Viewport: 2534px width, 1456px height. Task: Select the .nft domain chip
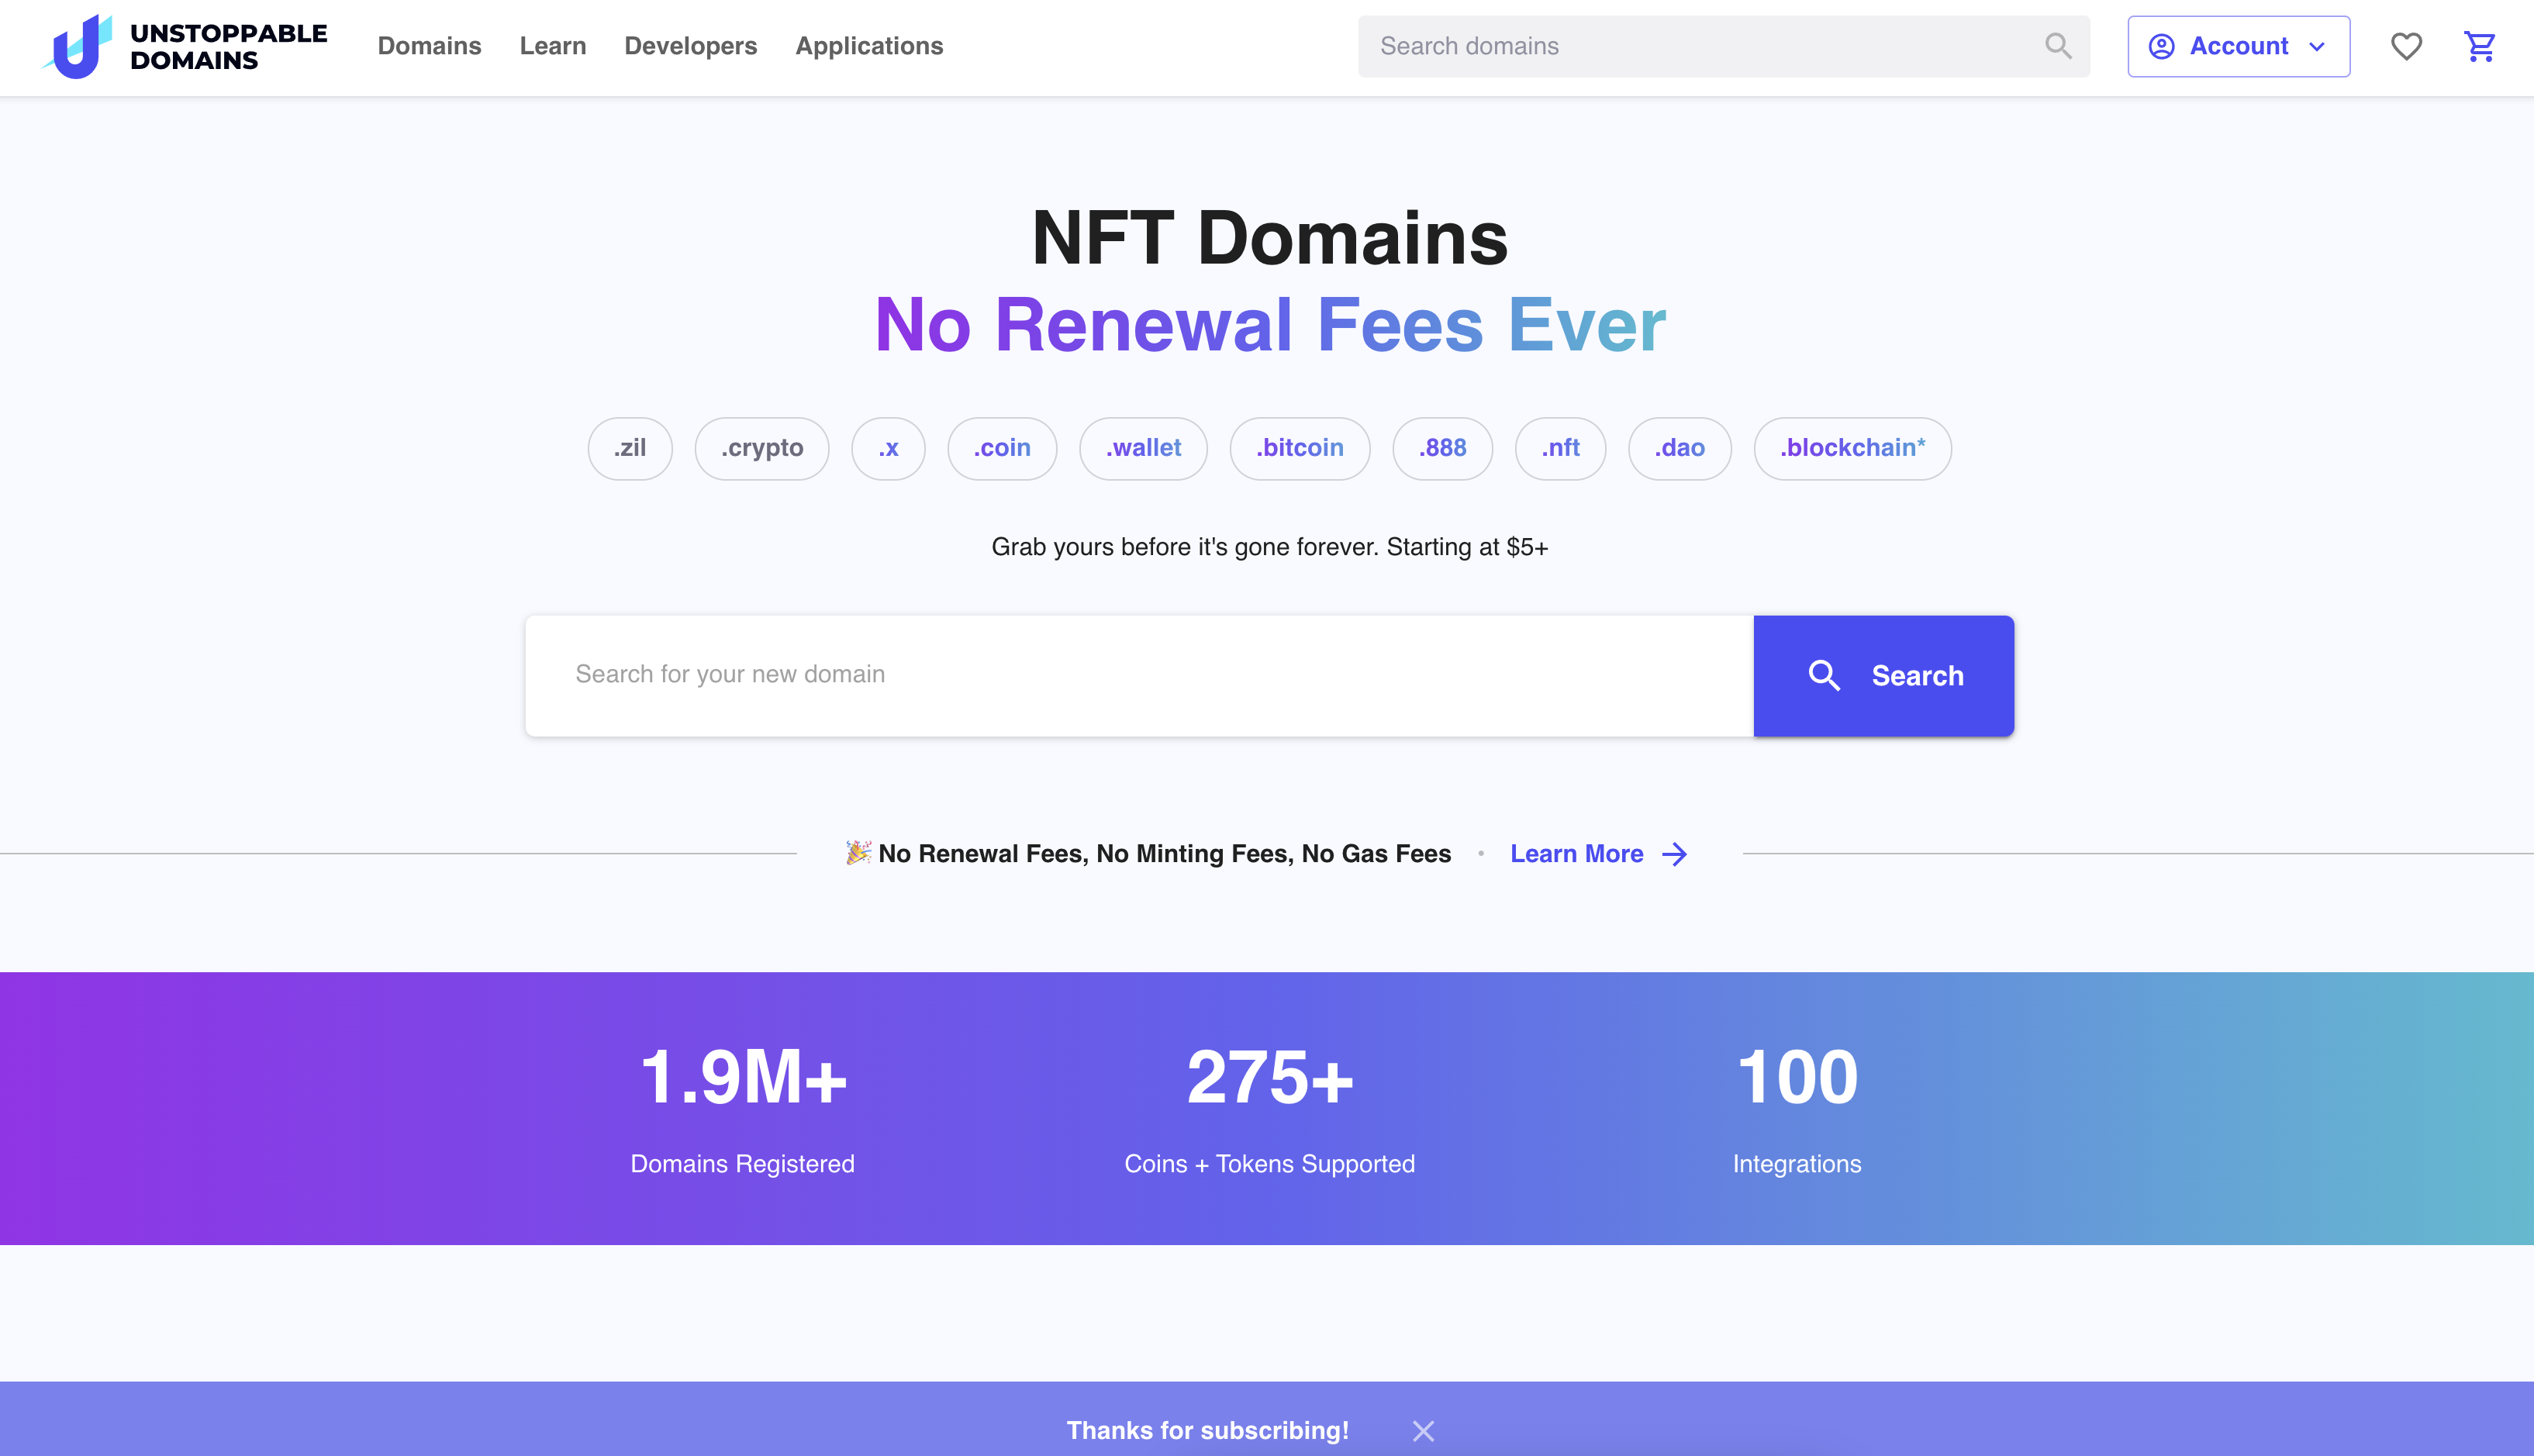[x=1560, y=448]
